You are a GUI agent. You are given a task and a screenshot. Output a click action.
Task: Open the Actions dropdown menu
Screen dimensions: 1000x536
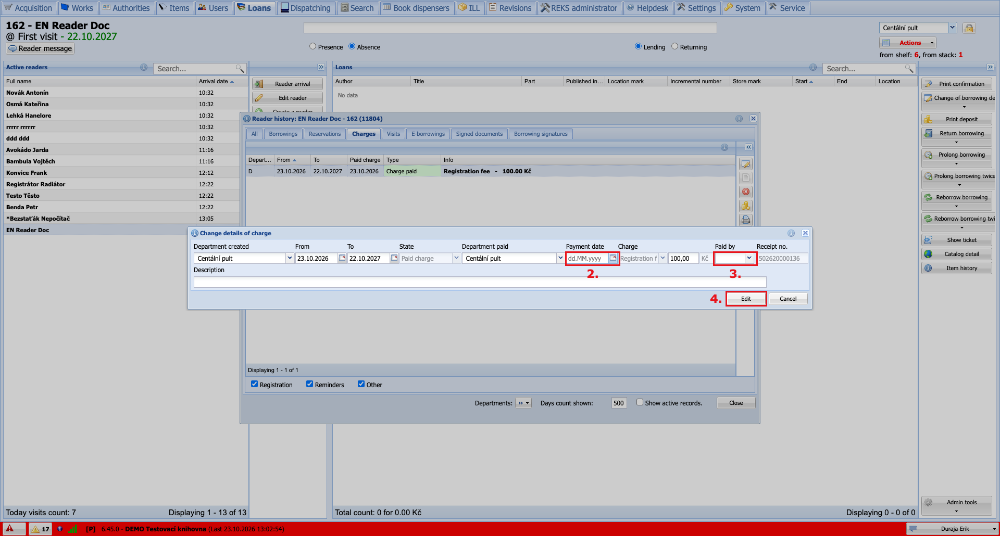908,43
